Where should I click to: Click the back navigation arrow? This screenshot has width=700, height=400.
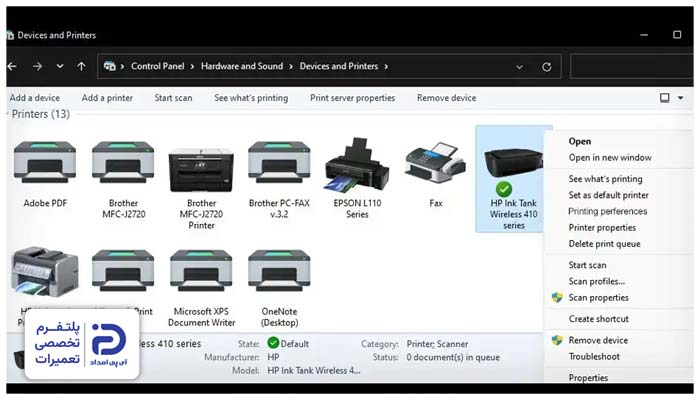(x=12, y=67)
